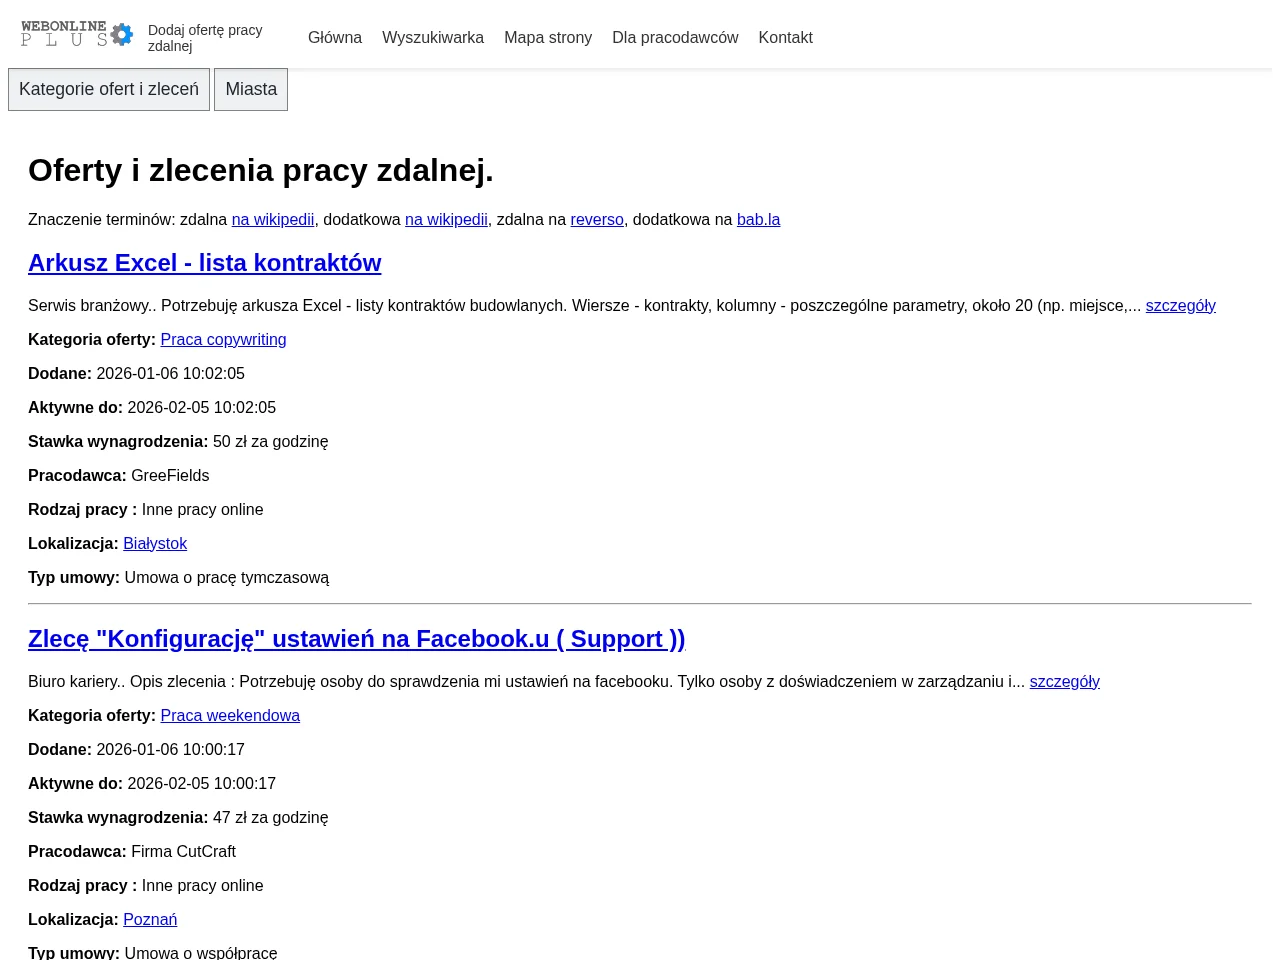Viewport: 1280px width, 960px height.
Task: Open first 'na wikipedii' link for zdalna
Action: 273,219
